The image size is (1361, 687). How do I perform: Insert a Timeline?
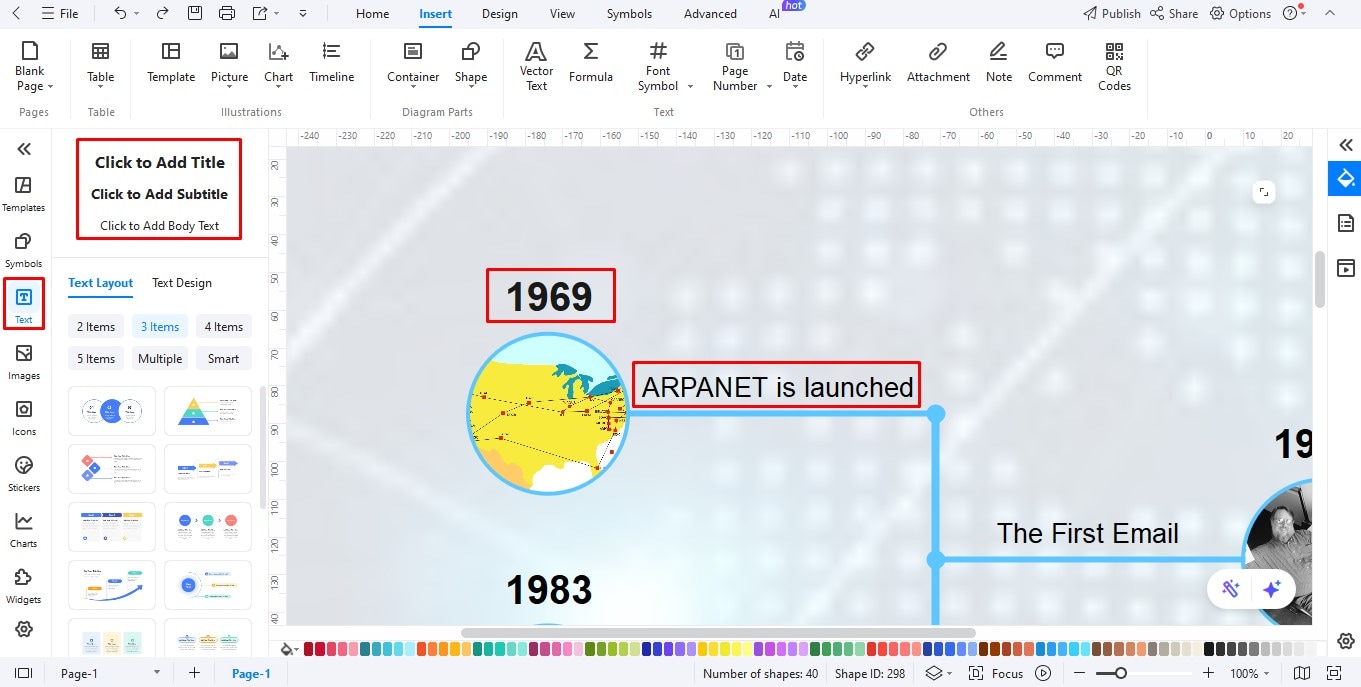coord(331,62)
